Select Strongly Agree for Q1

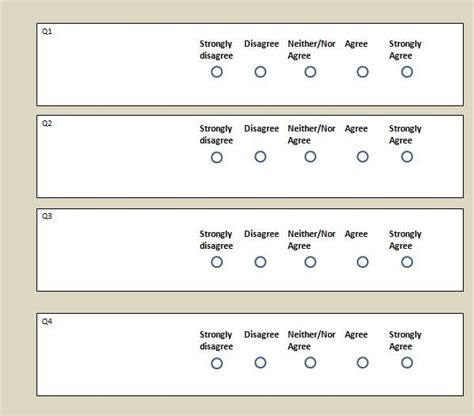pos(407,72)
